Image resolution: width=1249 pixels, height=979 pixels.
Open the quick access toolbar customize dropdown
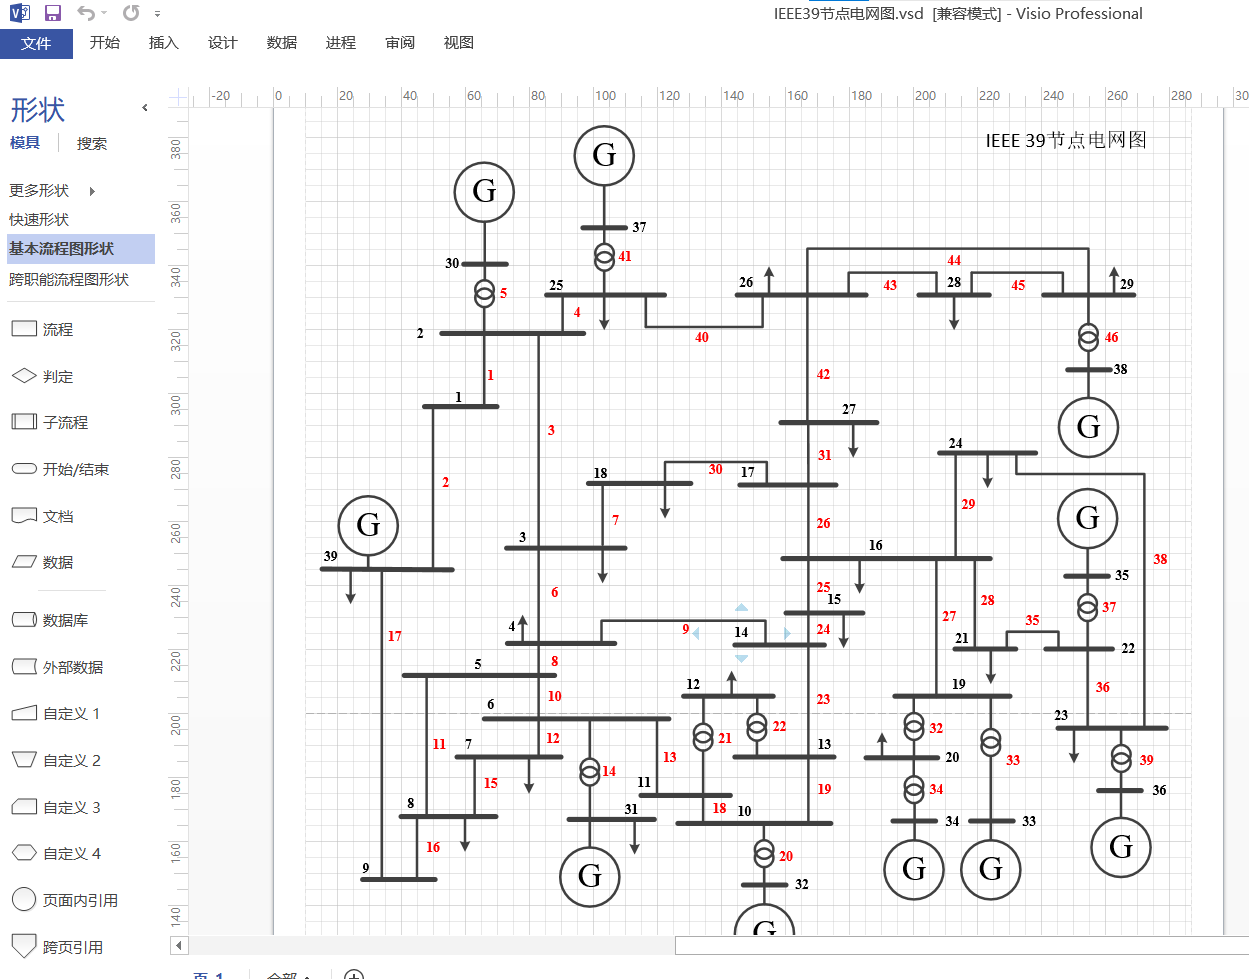(158, 14)
